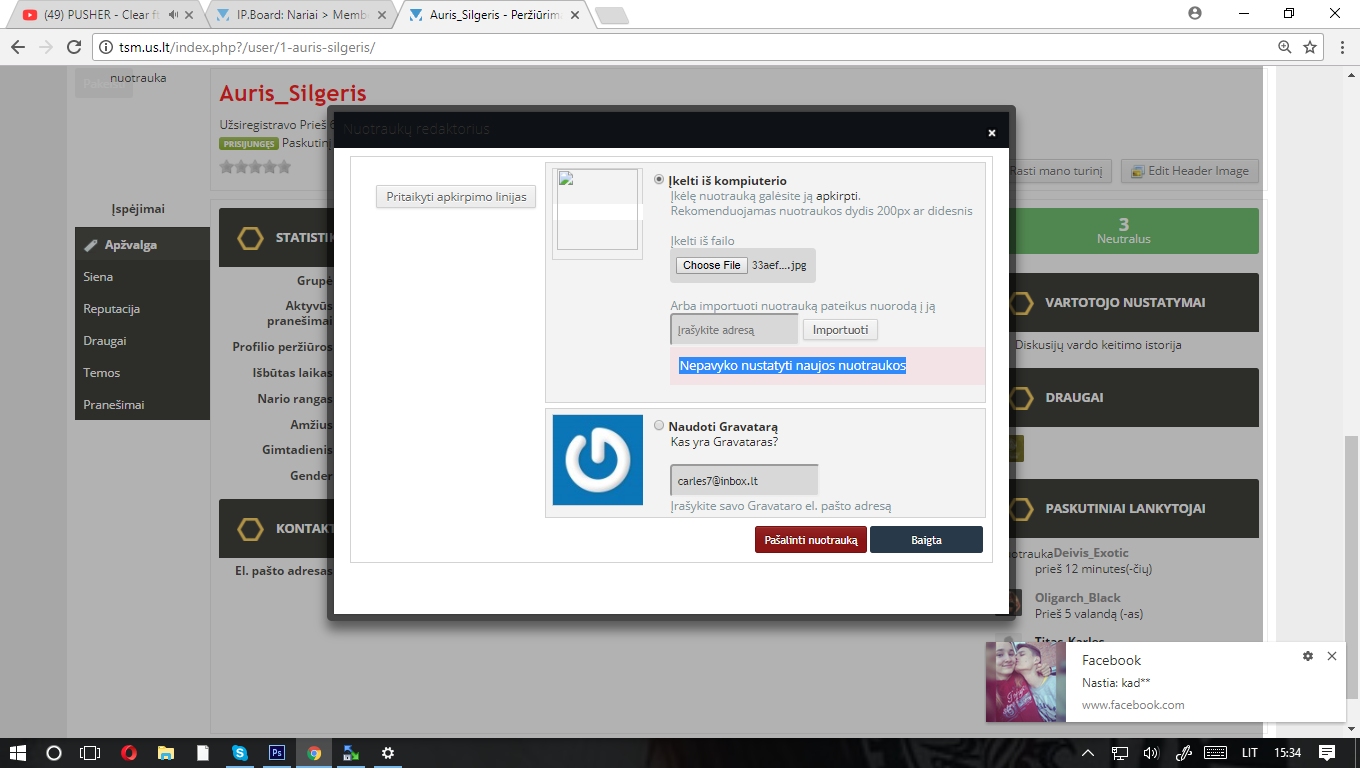The image size is (1360, 768).
Task: Click Gravatar email input field
Action: pyautogui.click(x=744, y=480)
